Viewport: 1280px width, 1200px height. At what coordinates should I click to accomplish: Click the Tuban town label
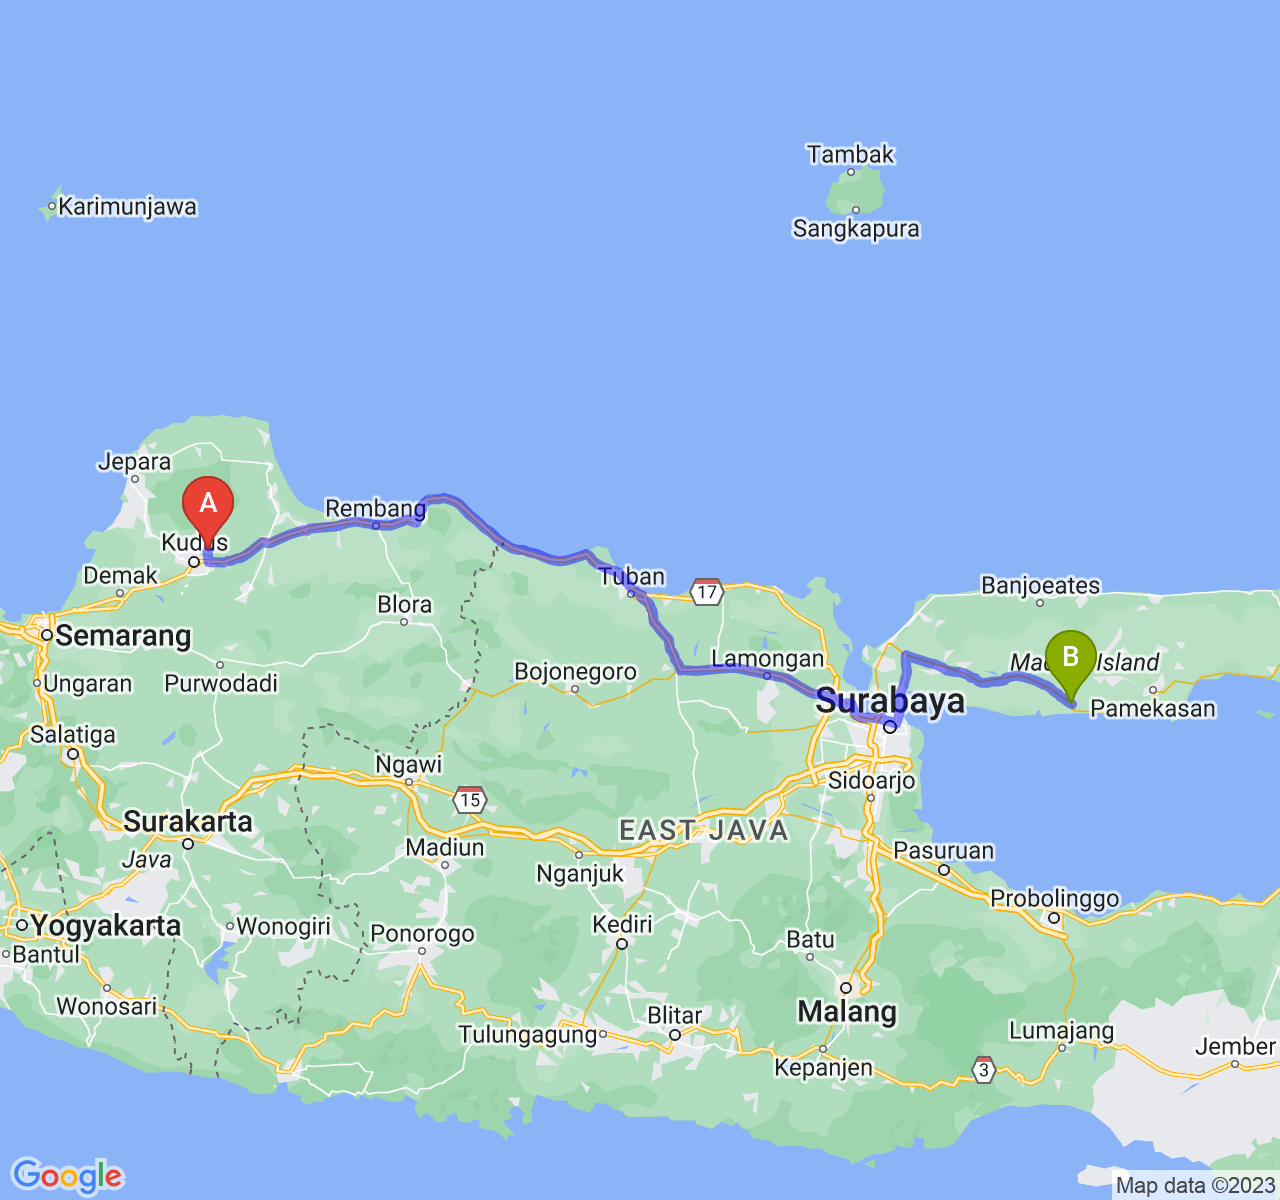click(x=632, y=576)
